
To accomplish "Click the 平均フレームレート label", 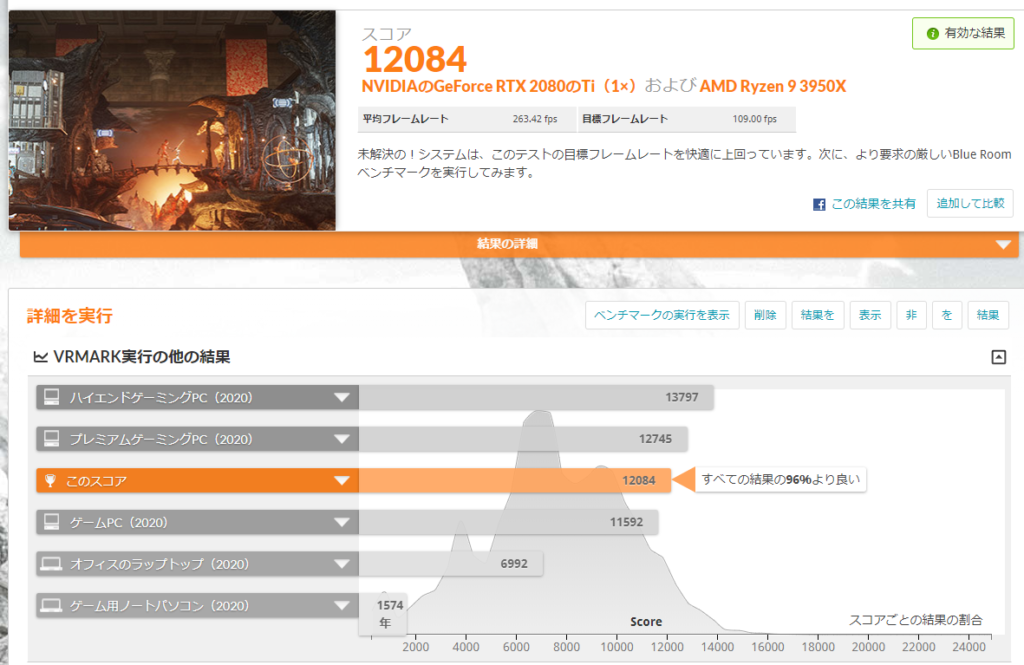I will (406, 119).
